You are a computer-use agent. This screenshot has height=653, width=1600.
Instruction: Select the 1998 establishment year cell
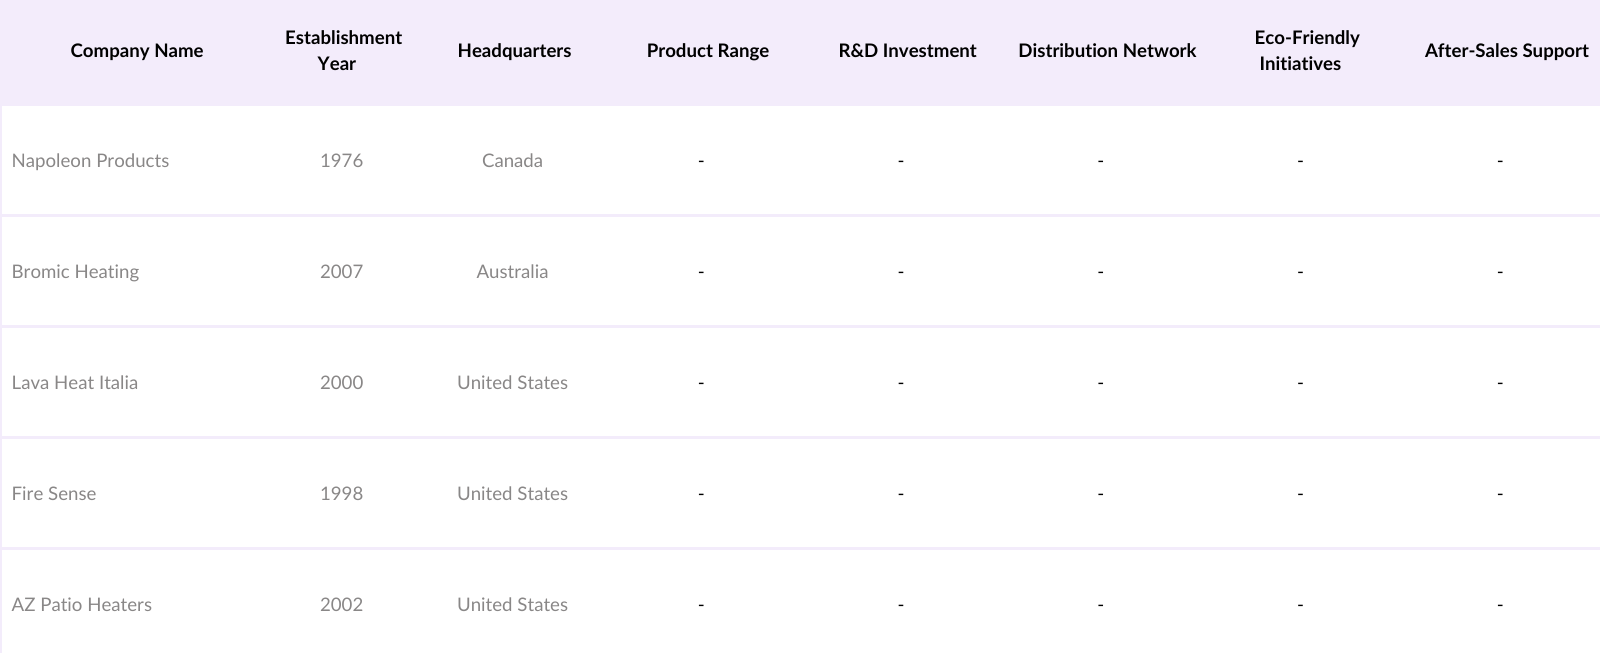click(341, 494)
